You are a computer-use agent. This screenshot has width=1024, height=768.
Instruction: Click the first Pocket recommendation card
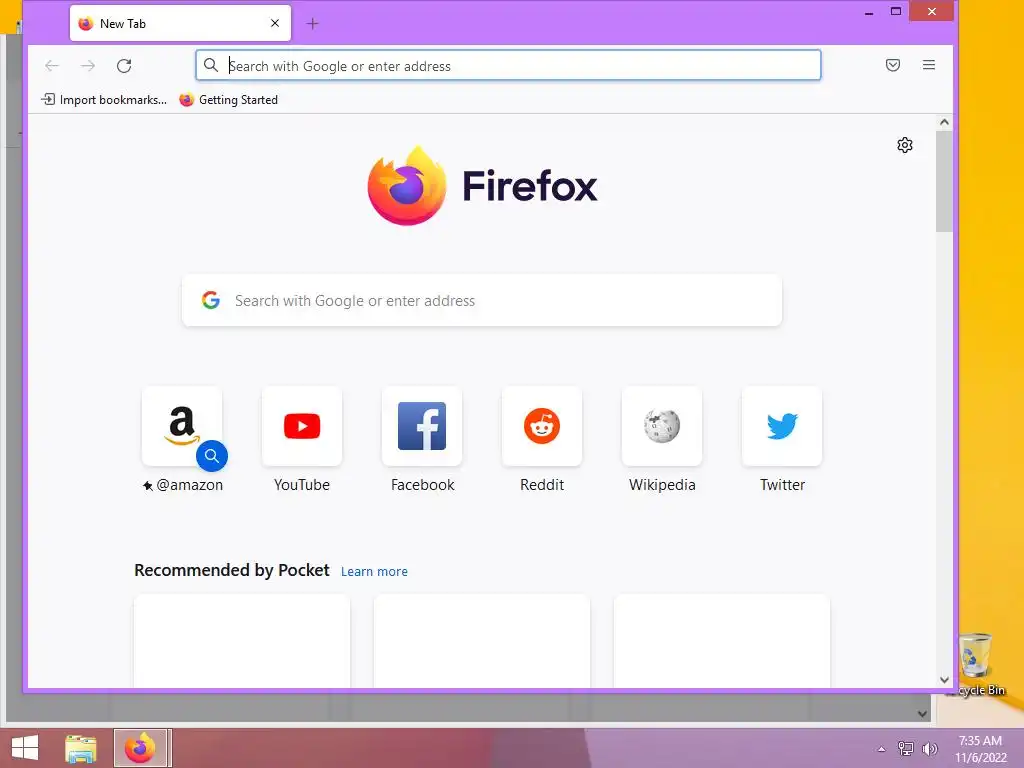pyautogui.click(x=242, y=641)
